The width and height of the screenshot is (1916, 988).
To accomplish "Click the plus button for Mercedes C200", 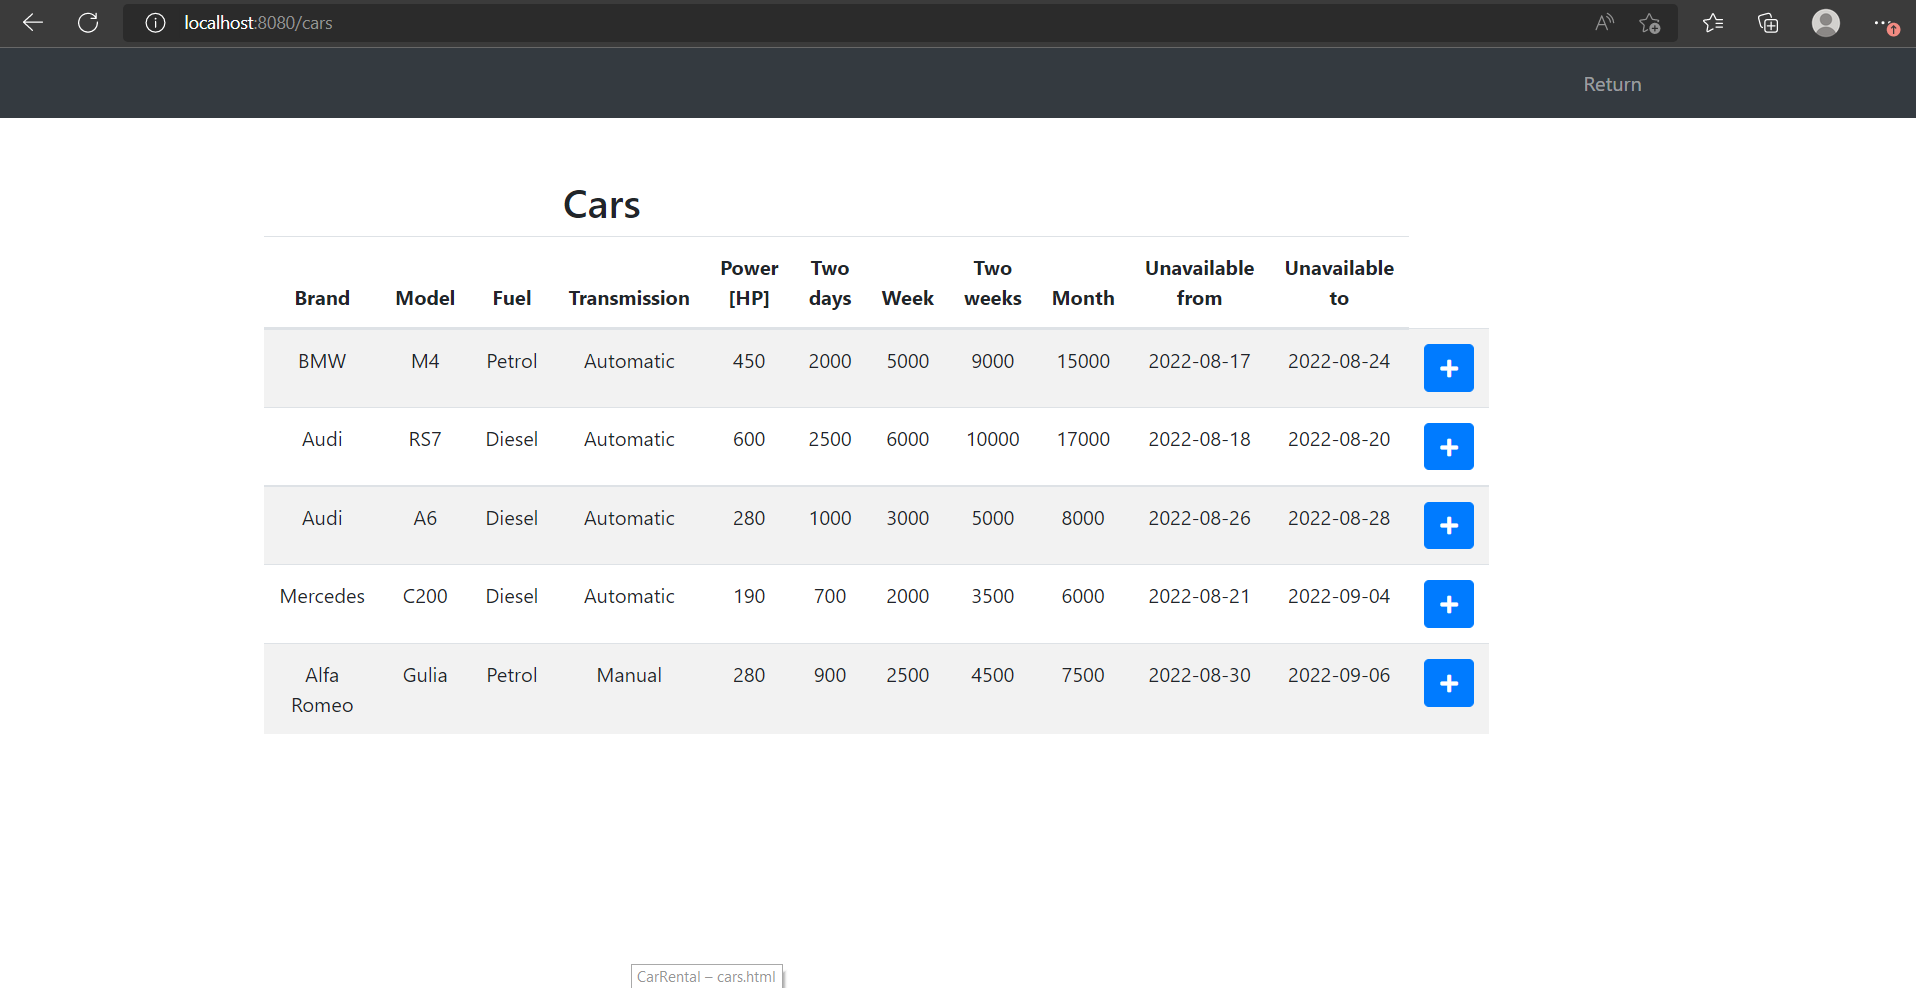I will (x=1448, y=603).
